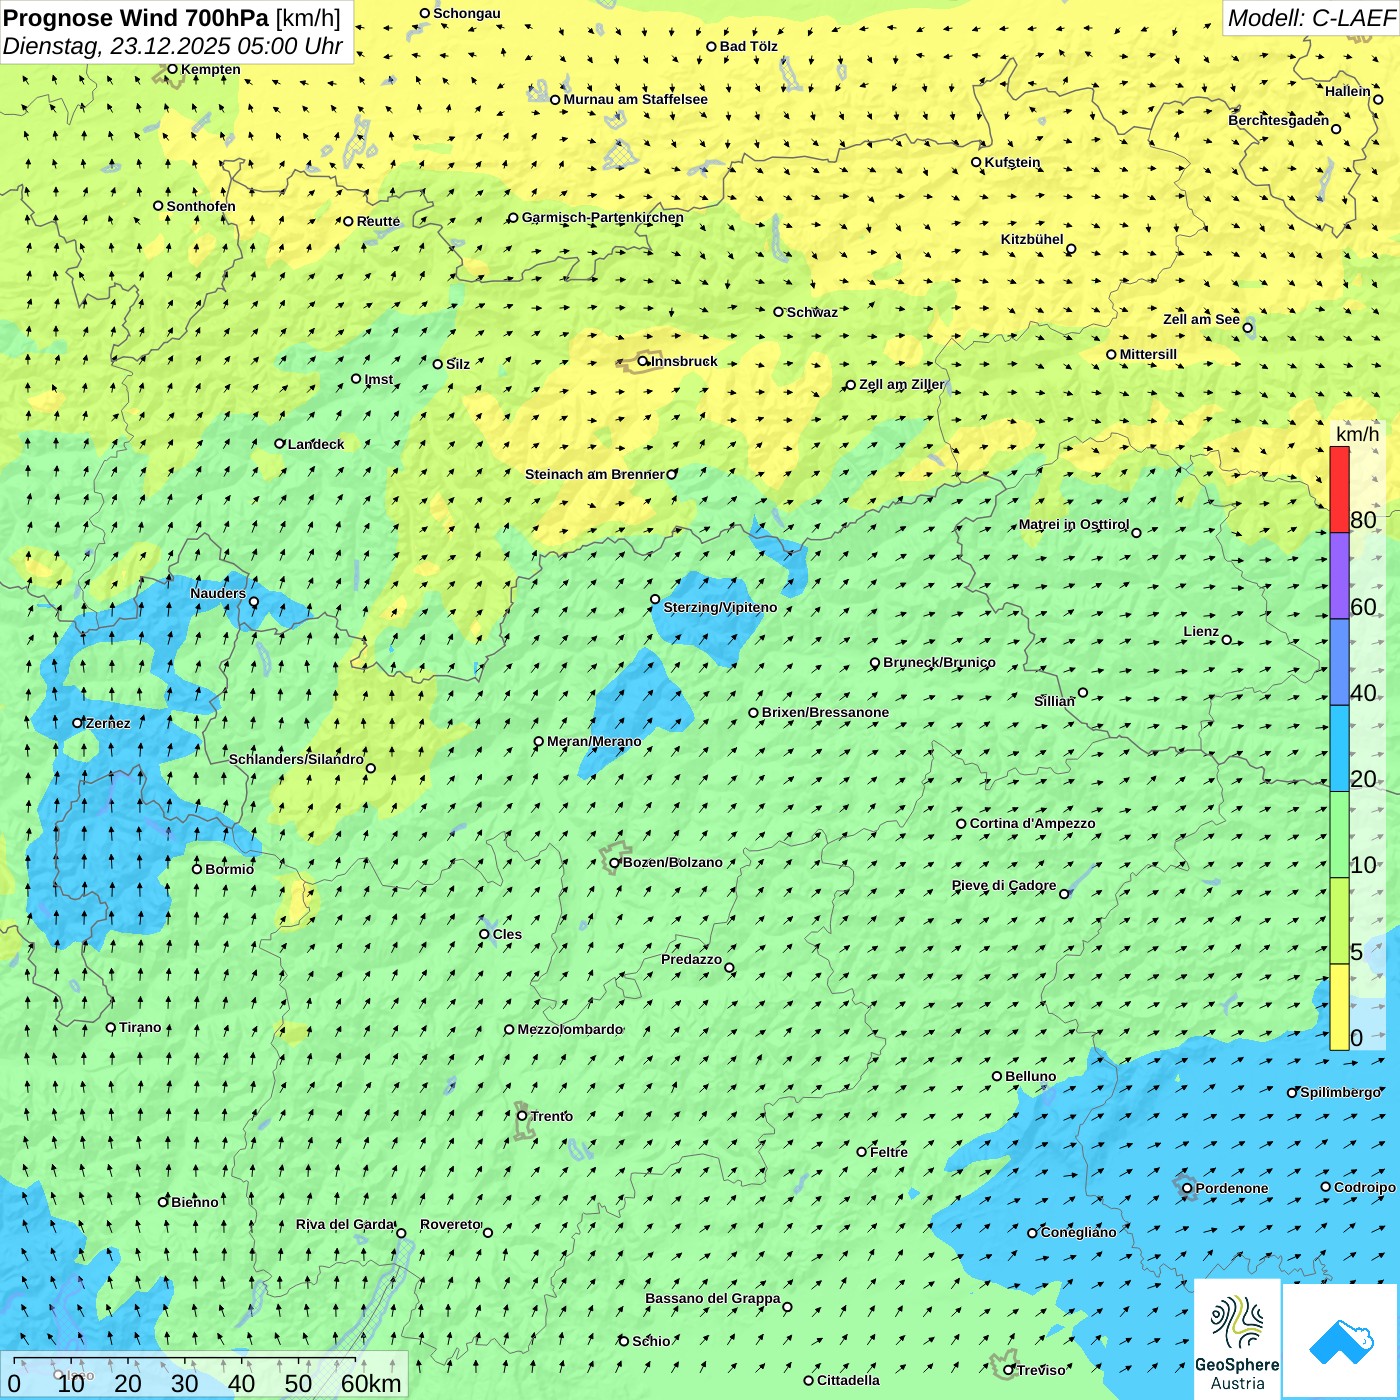
Task: Click the Lienz marker circle
Action: point(1227,640)
